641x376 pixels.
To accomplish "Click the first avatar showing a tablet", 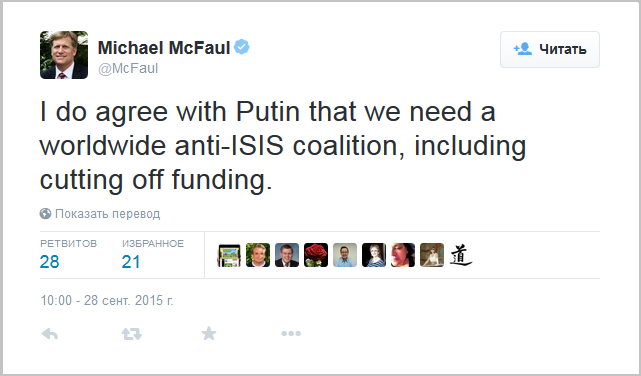I will [x=229, y=255].
